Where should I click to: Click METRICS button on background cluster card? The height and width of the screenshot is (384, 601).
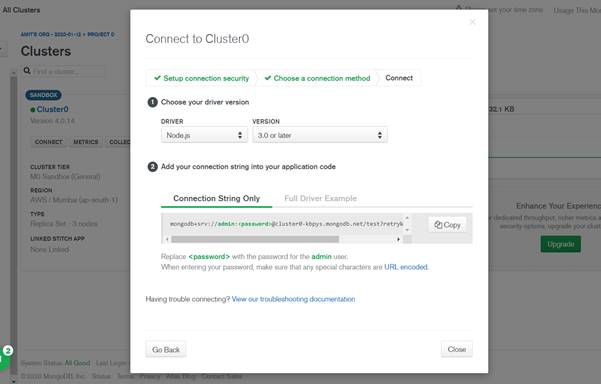(85, 142)
